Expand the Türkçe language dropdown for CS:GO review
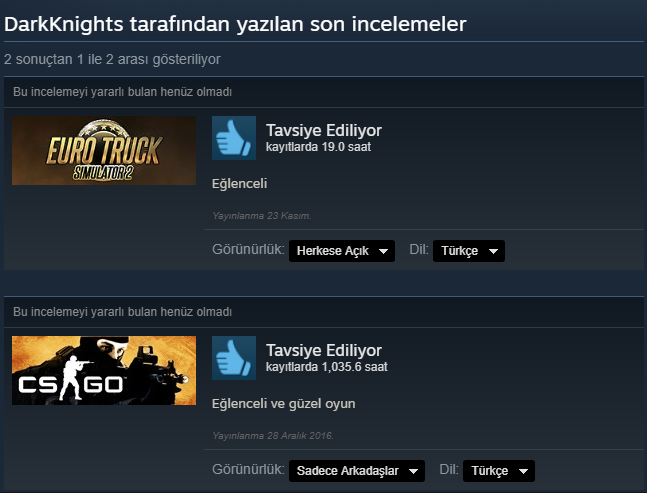The height and width of the screenshot is (493, 647). click(x=499, y=471)
